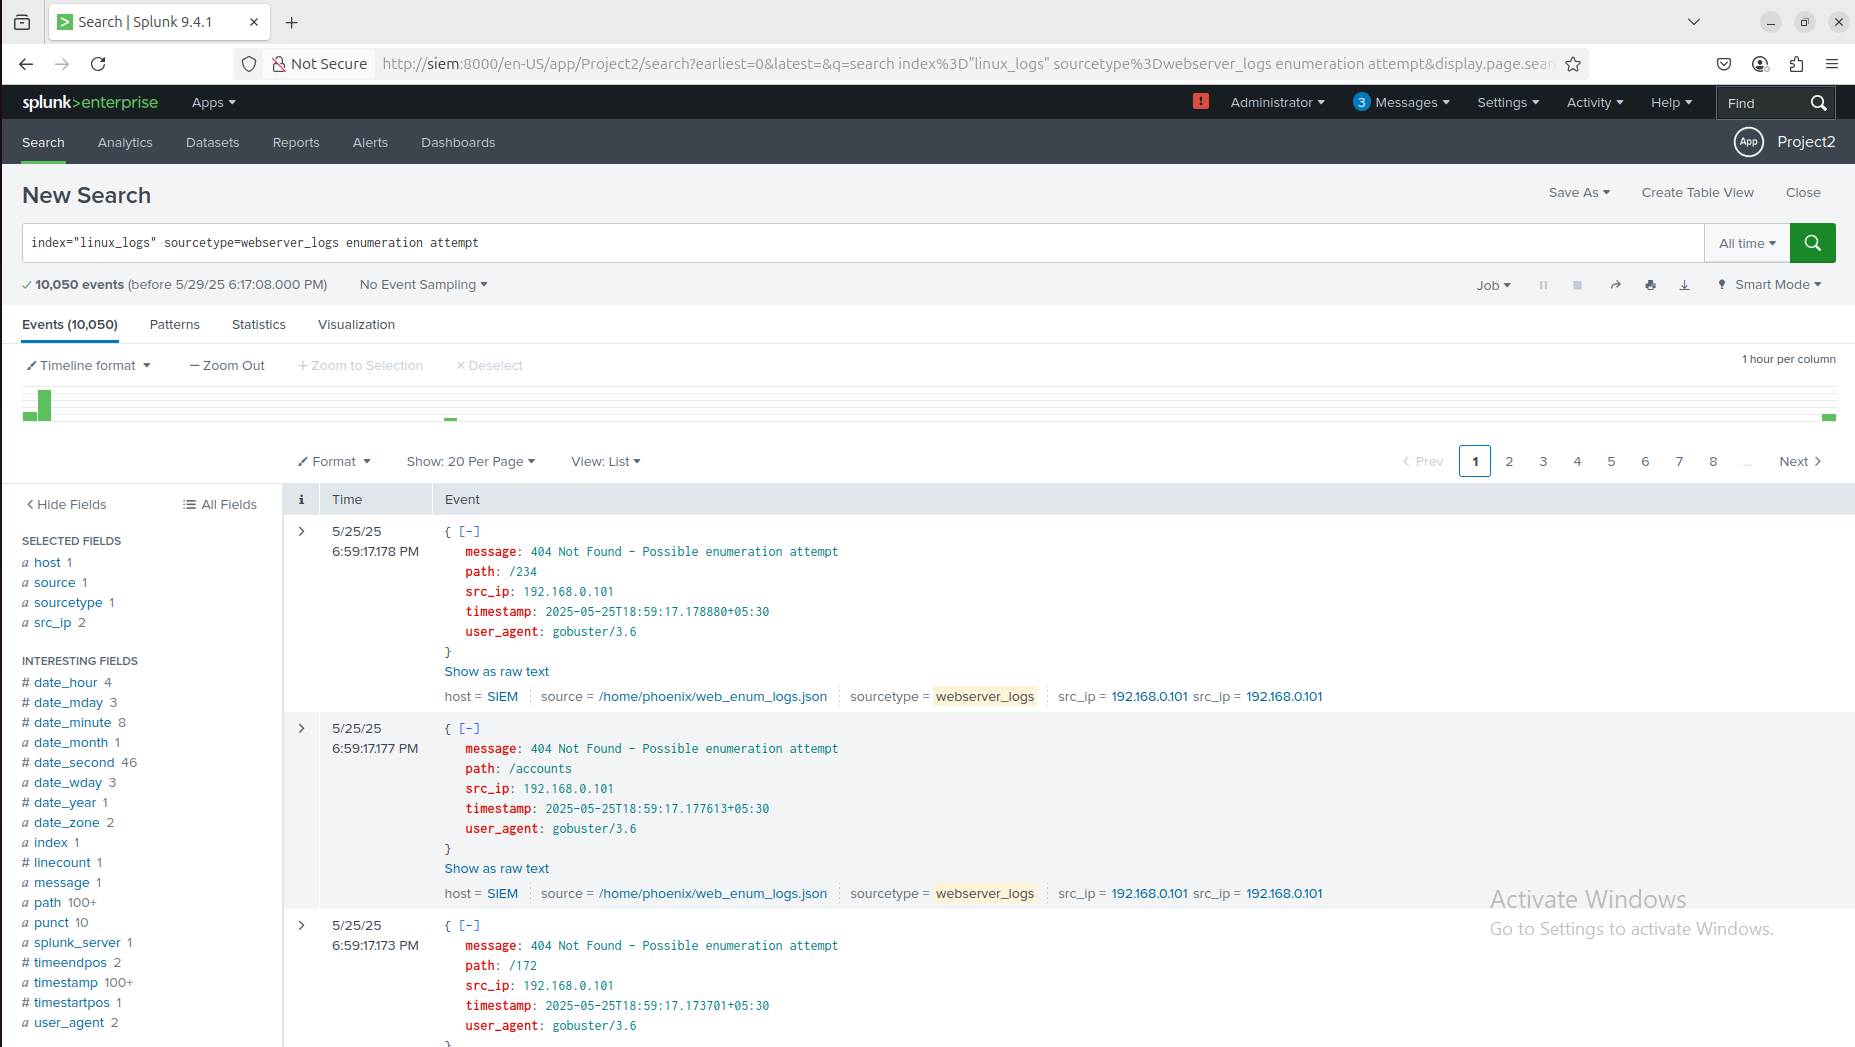Click Create Table View

click(1698, 193)
